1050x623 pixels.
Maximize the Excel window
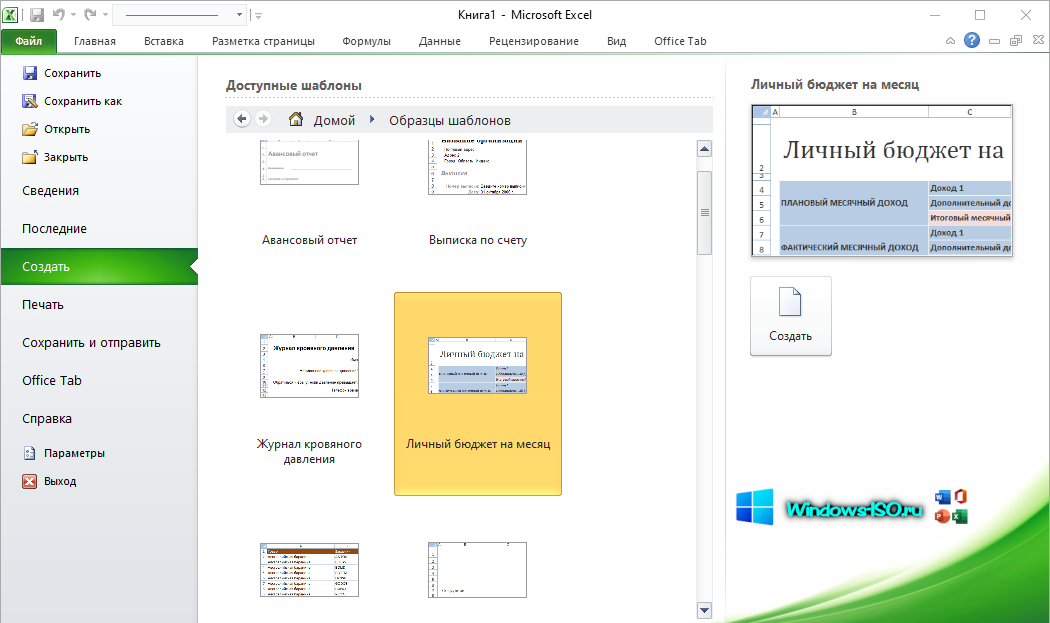tap(980, 15)
